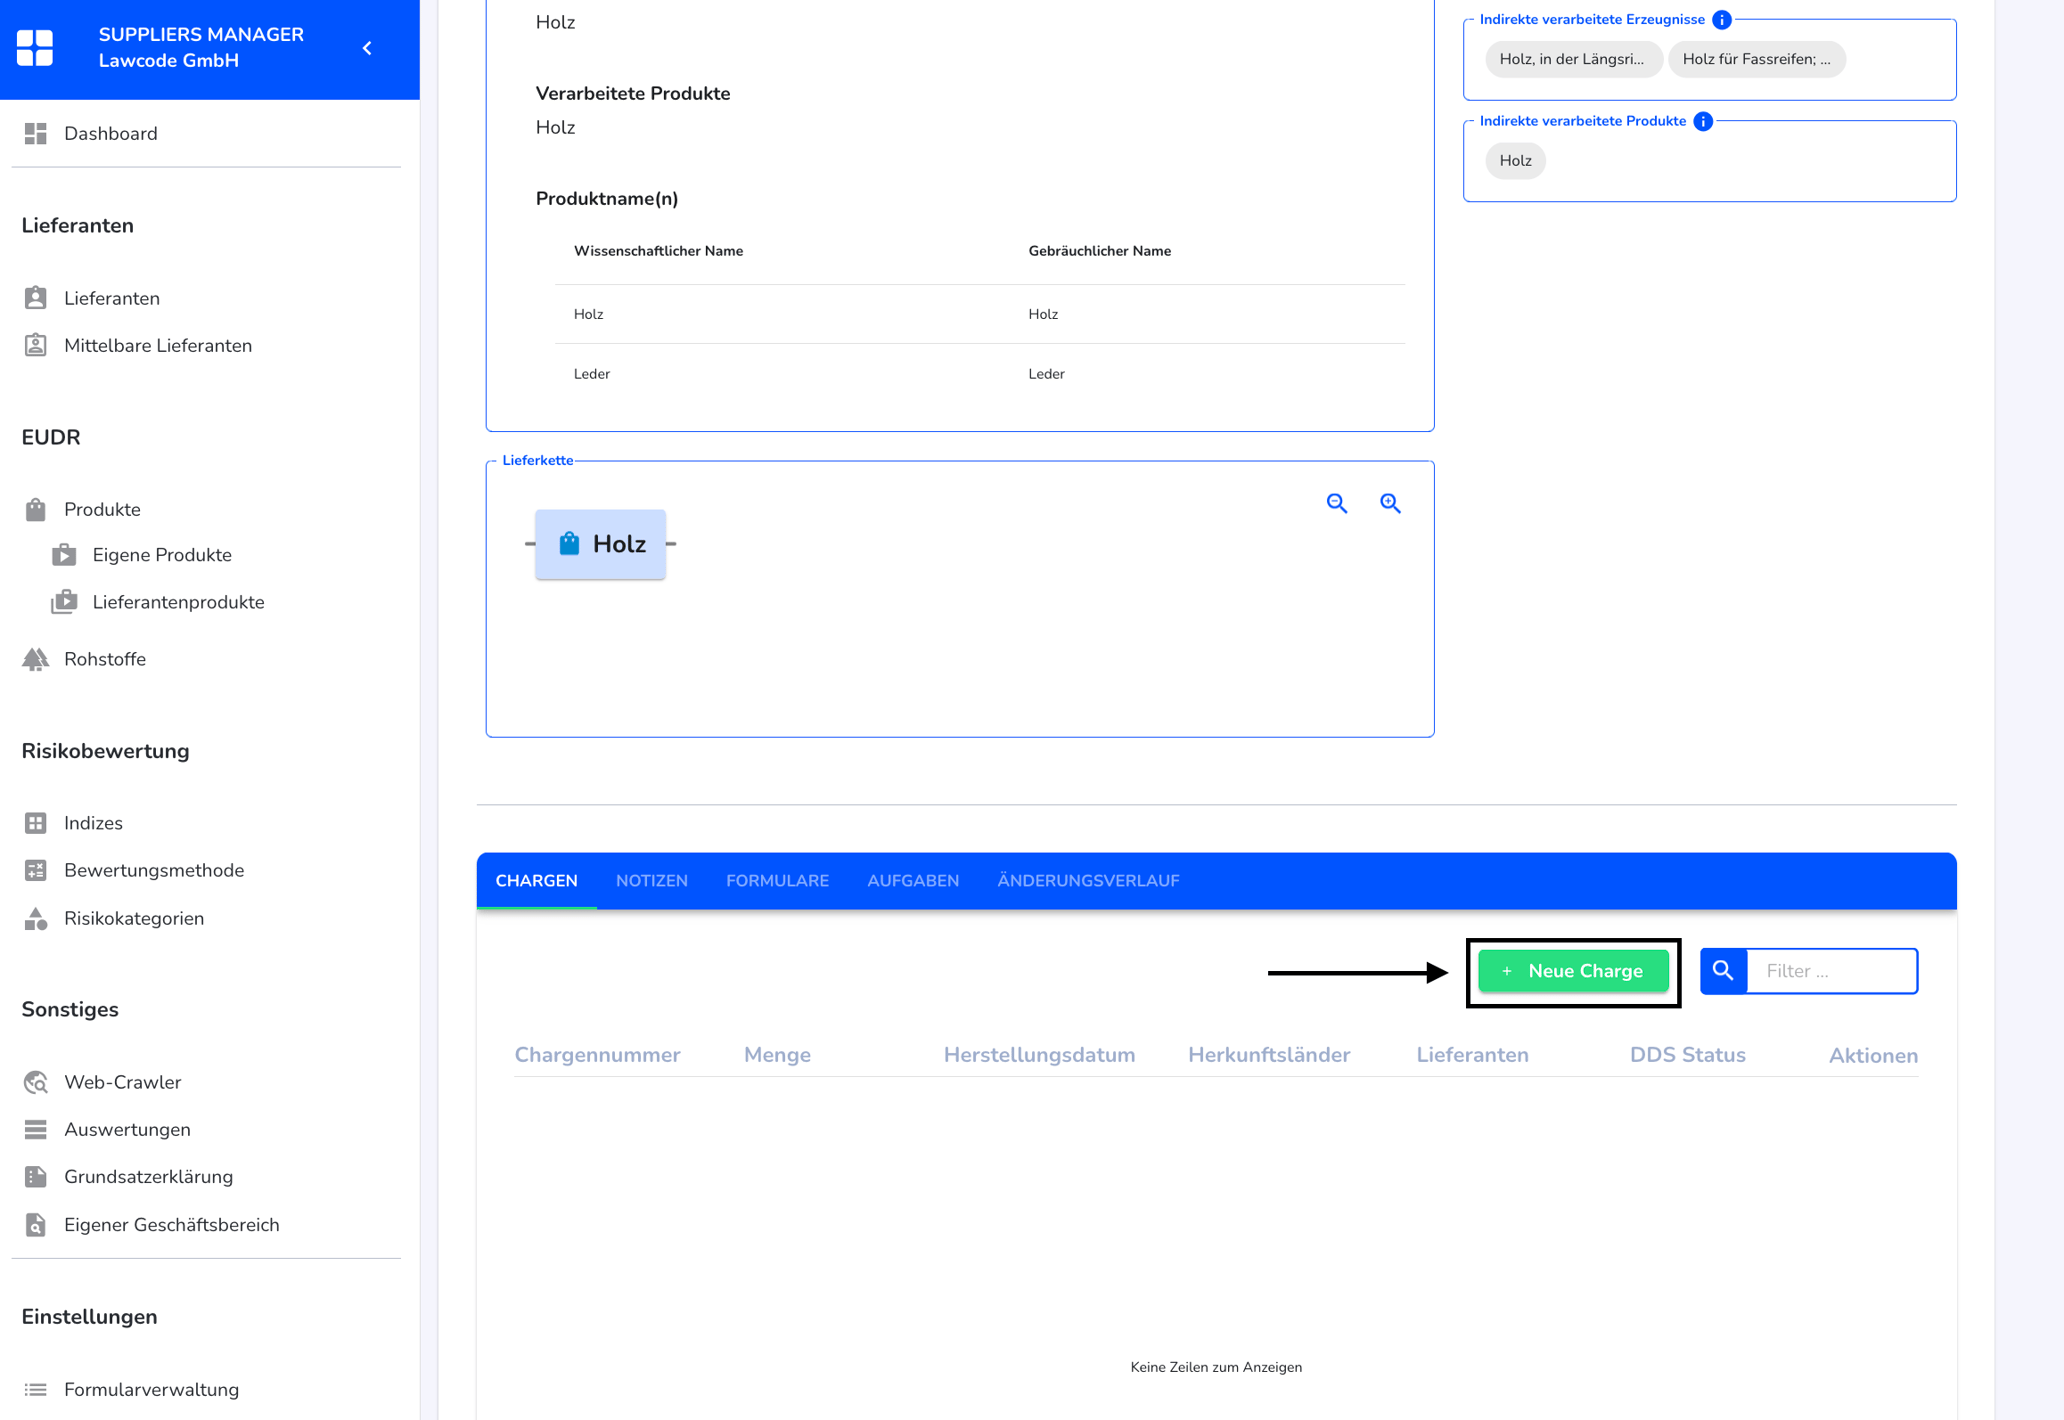The height and width of the screenshot is (1420, 2064).
Task: Switch to the Notizen tab
Action: tap(652, 881)
